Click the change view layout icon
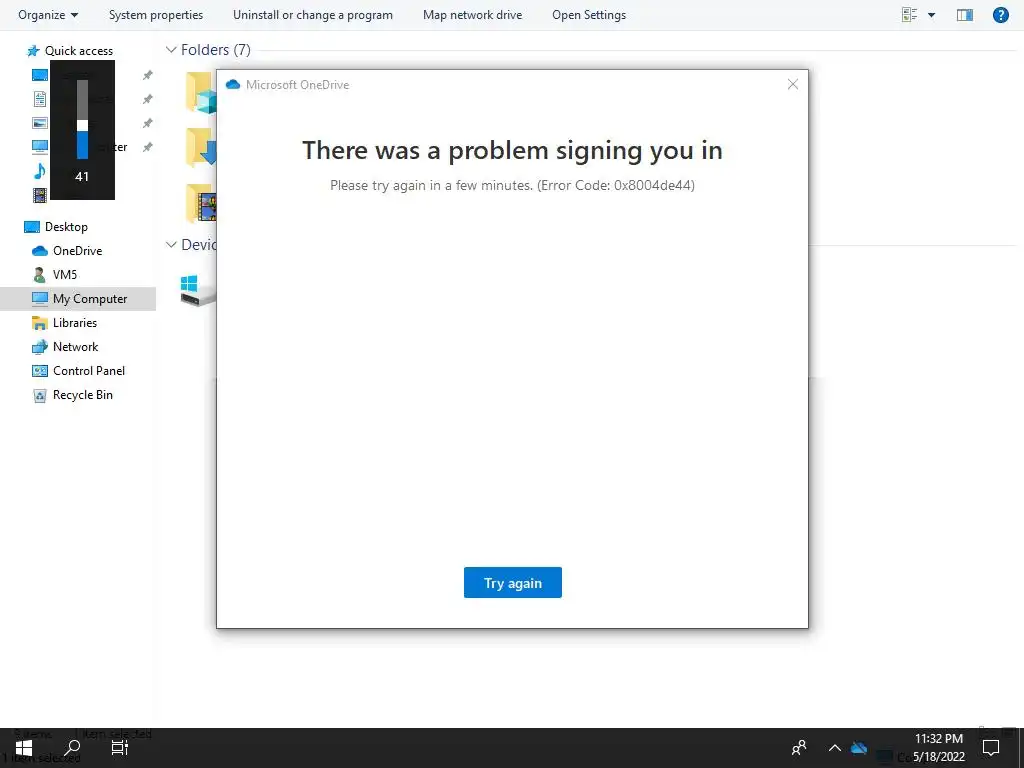Screen dimensions: 1024x768 tap(909, 14)
